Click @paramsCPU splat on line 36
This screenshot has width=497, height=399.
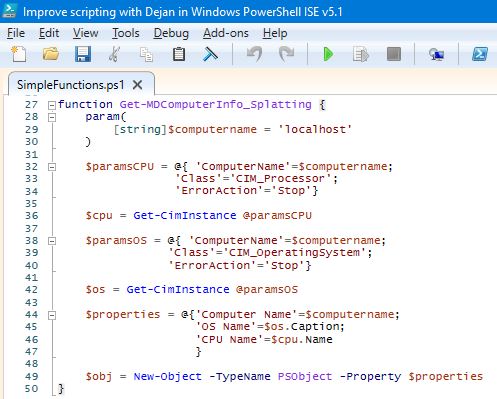tap(277, 215)
